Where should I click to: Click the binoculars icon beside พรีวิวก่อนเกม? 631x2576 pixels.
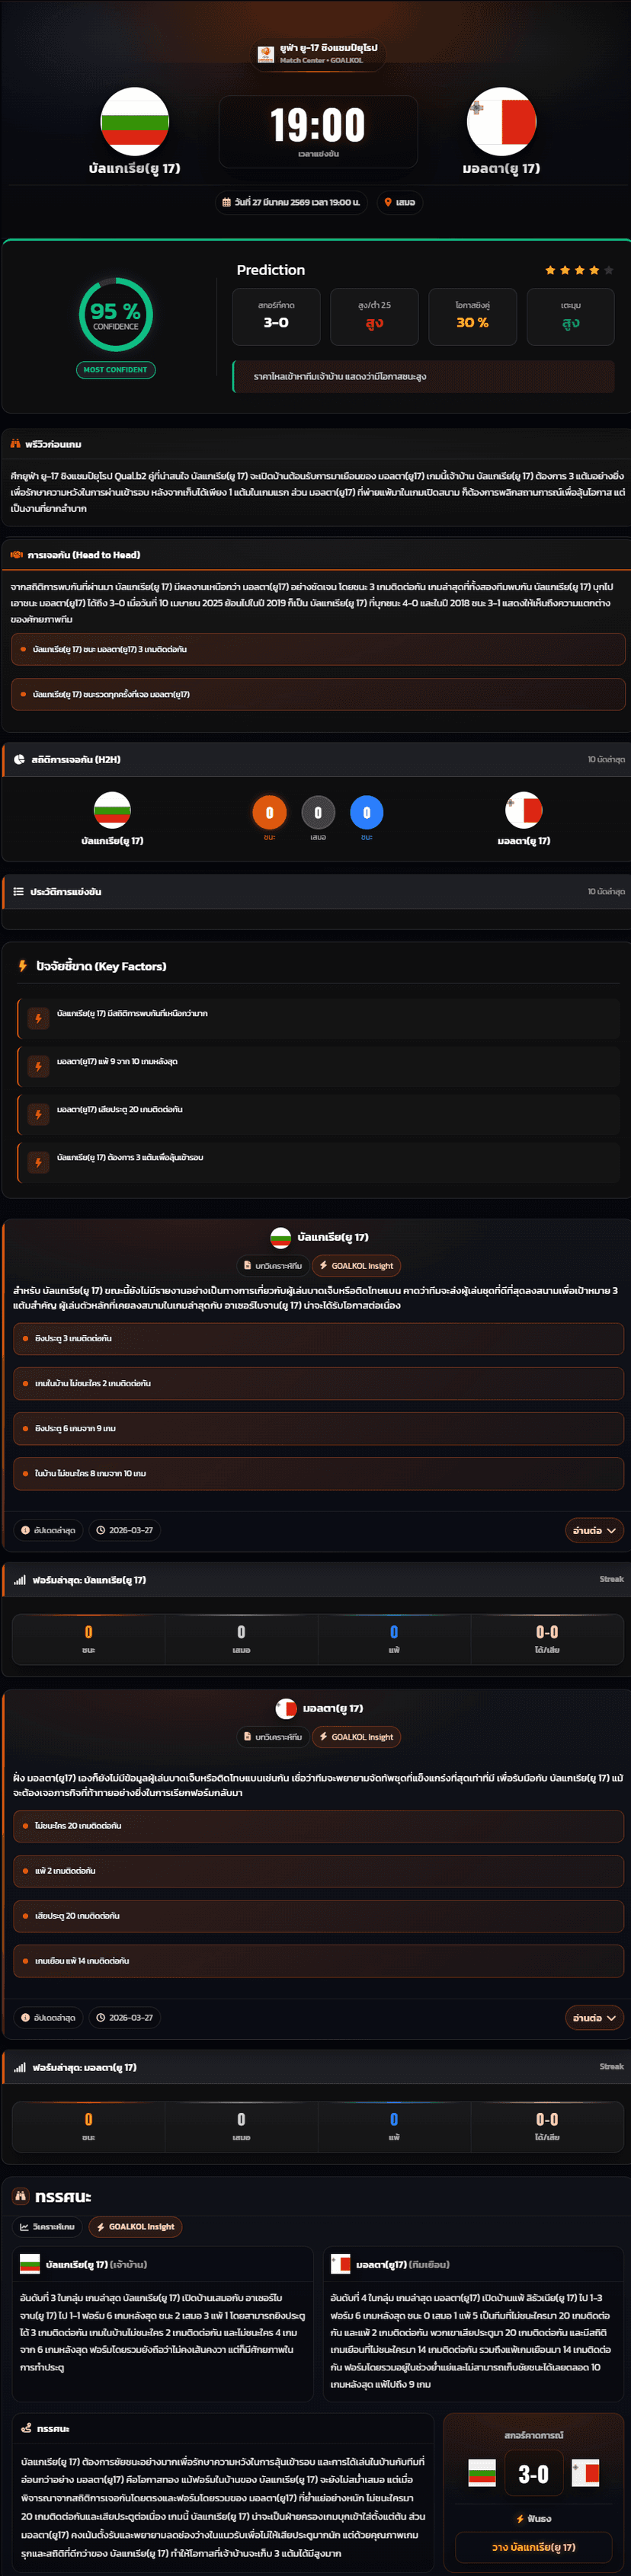(x=16, y=444)
